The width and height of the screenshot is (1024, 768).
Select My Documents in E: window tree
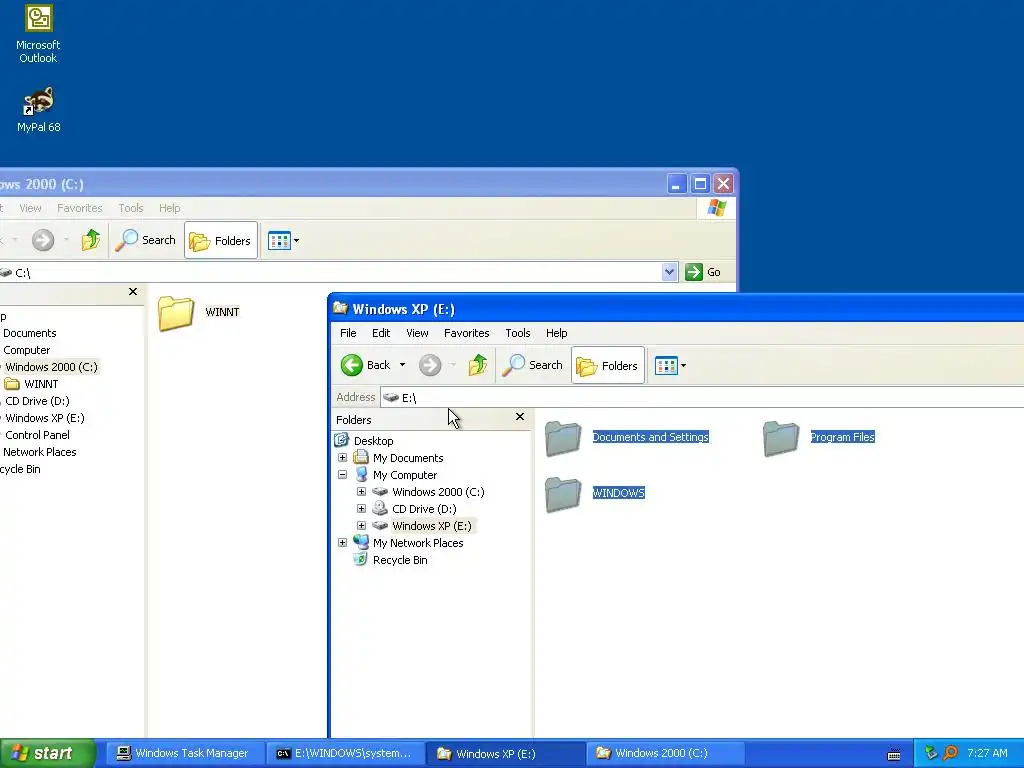pyautogui.click(x=408, y=458)
